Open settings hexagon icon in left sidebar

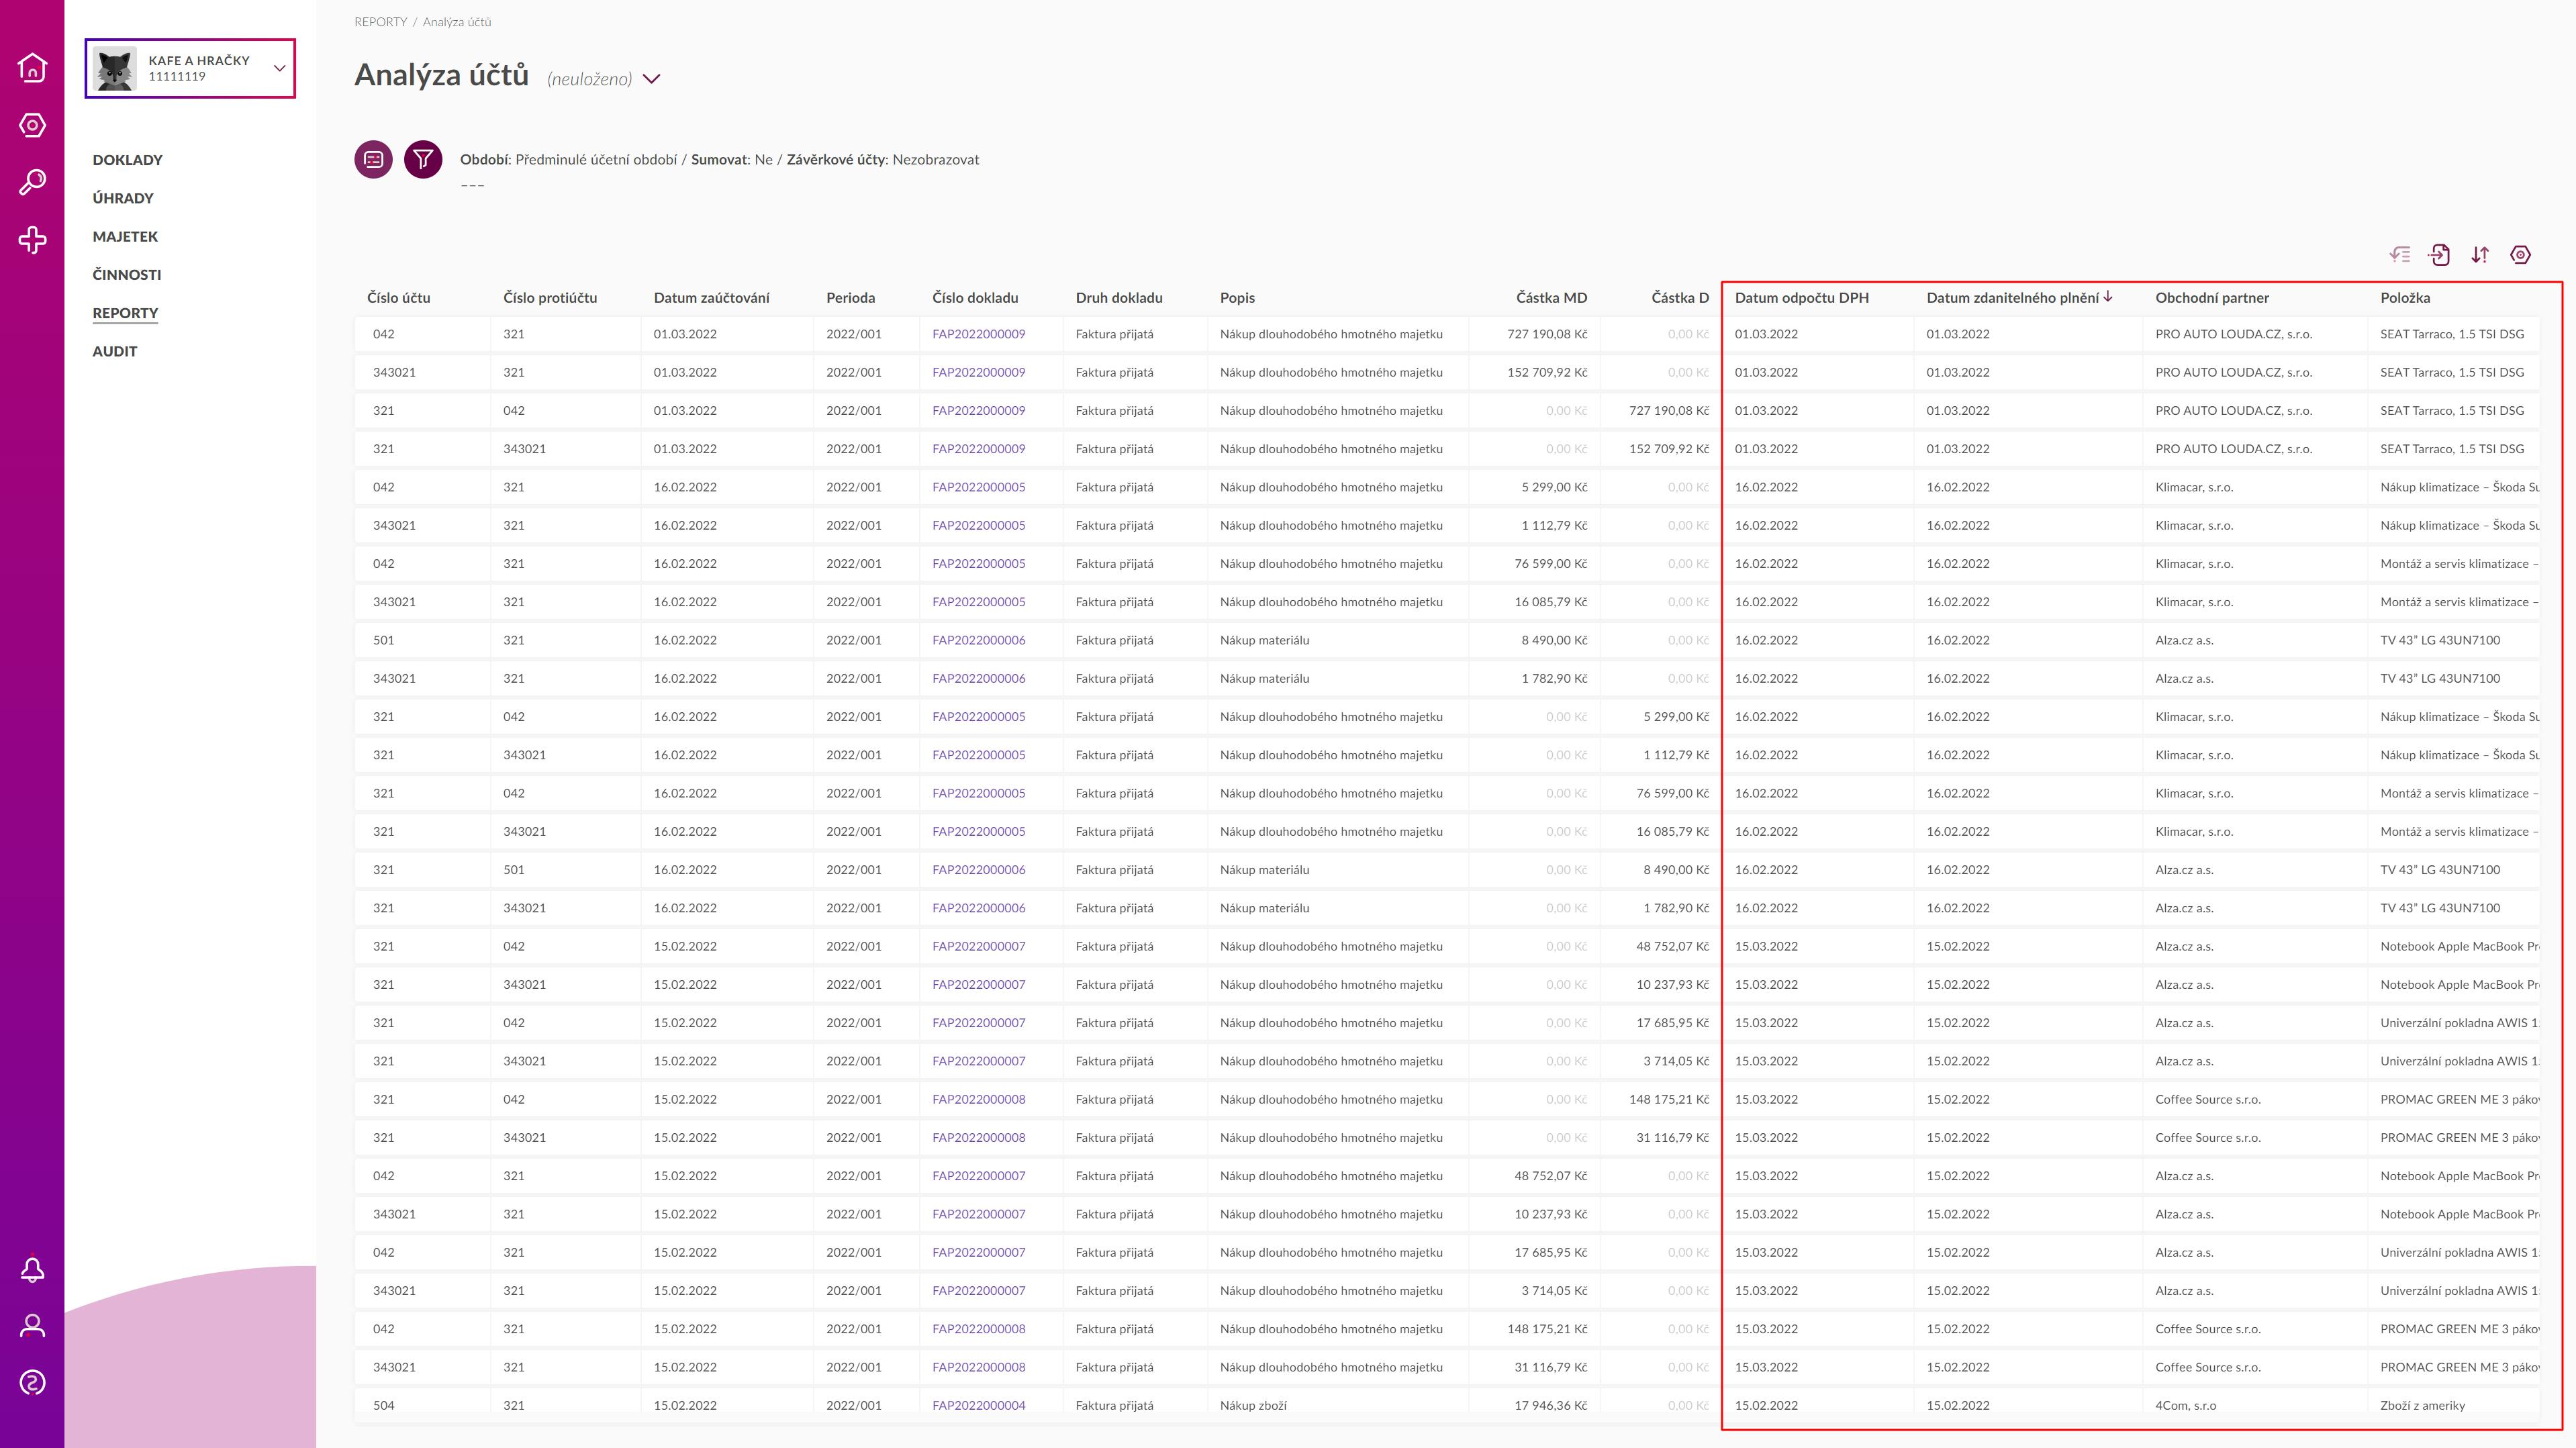tap(32, 125)
